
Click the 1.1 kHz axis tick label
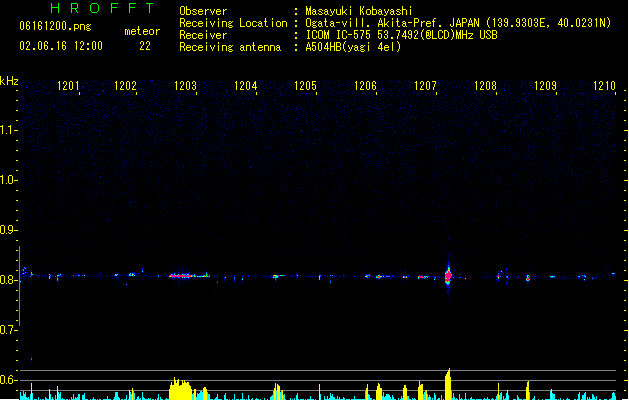(x=7, y=130)
